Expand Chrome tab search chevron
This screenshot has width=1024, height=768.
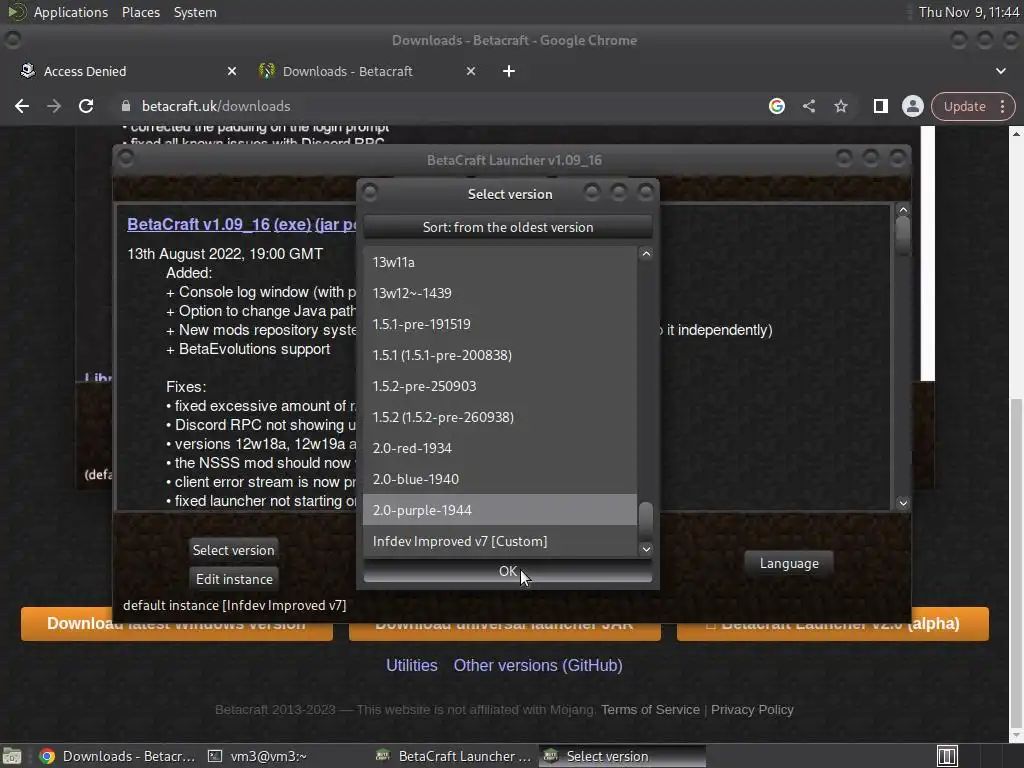[1000, 71]
